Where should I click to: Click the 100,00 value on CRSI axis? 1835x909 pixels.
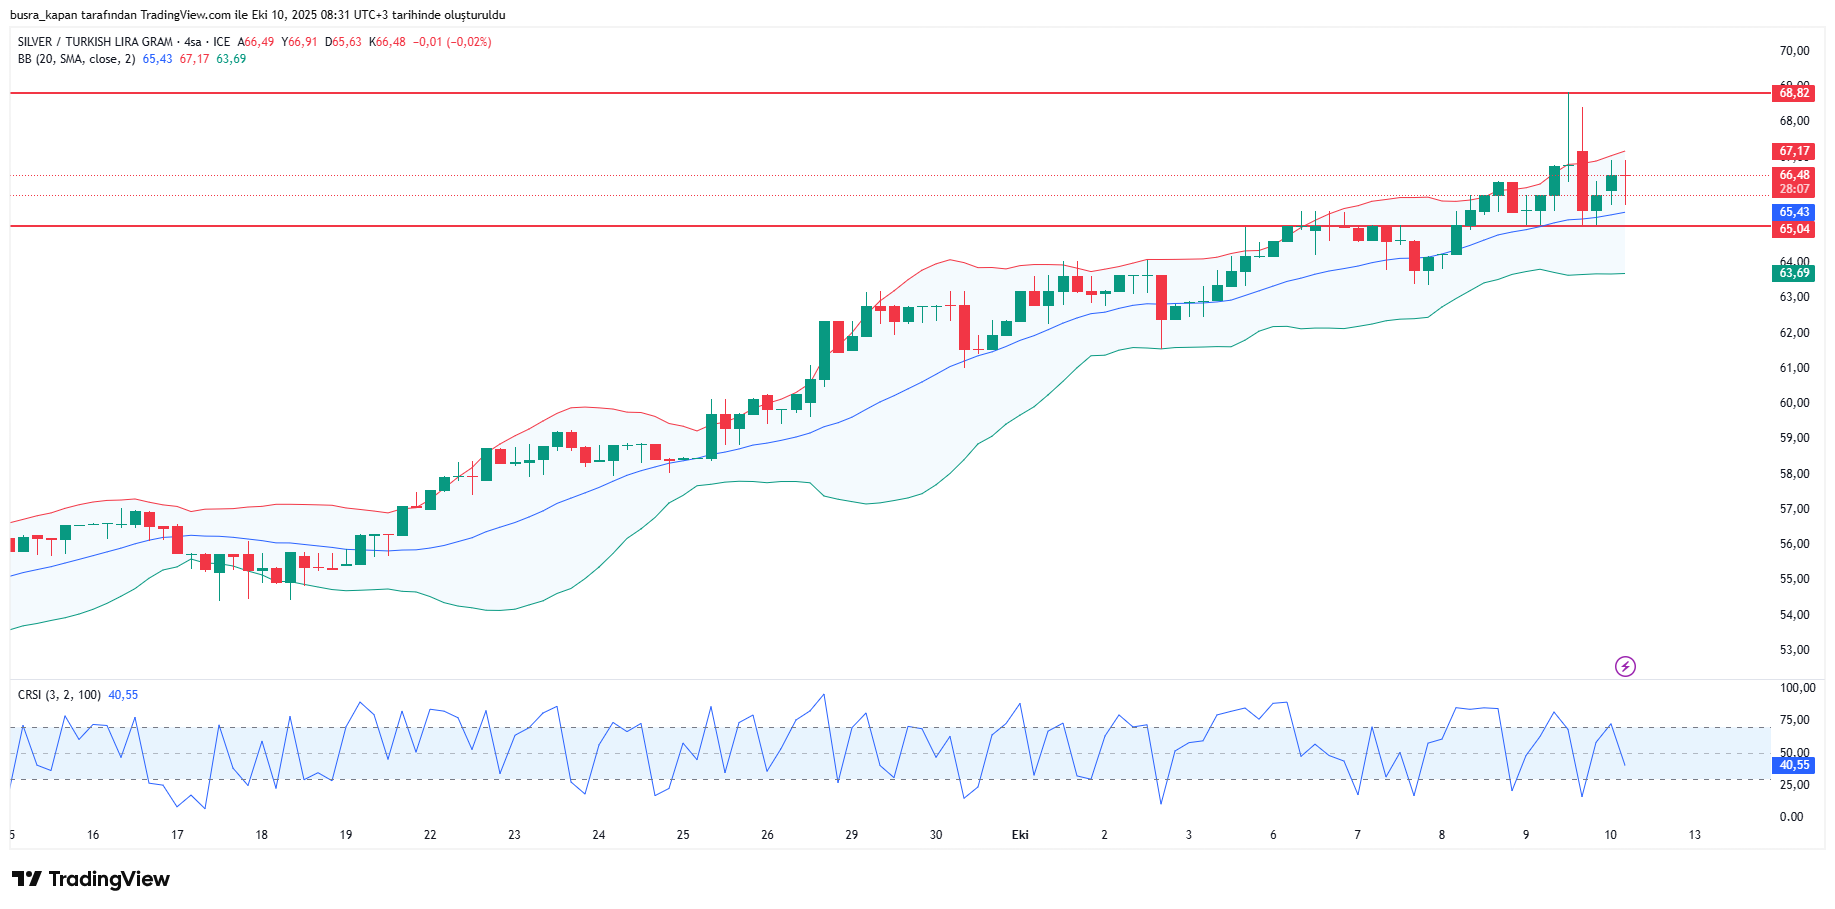pos(1797,688)
